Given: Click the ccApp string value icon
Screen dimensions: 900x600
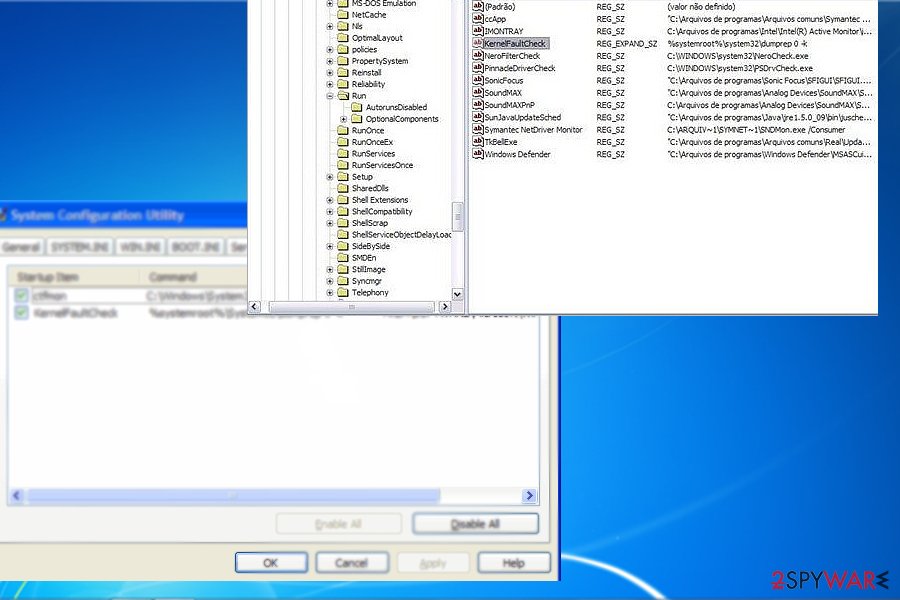Looking at the screenshot, I should pyautogui.click(x=478, y=18).
